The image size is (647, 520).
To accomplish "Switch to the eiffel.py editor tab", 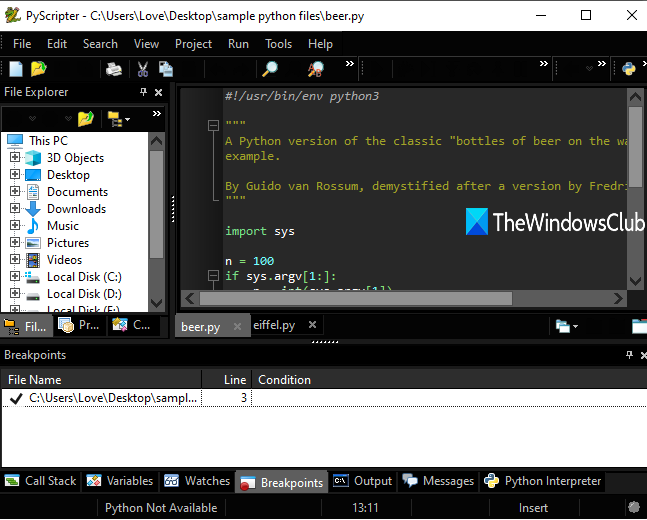I will click(274, 325).
